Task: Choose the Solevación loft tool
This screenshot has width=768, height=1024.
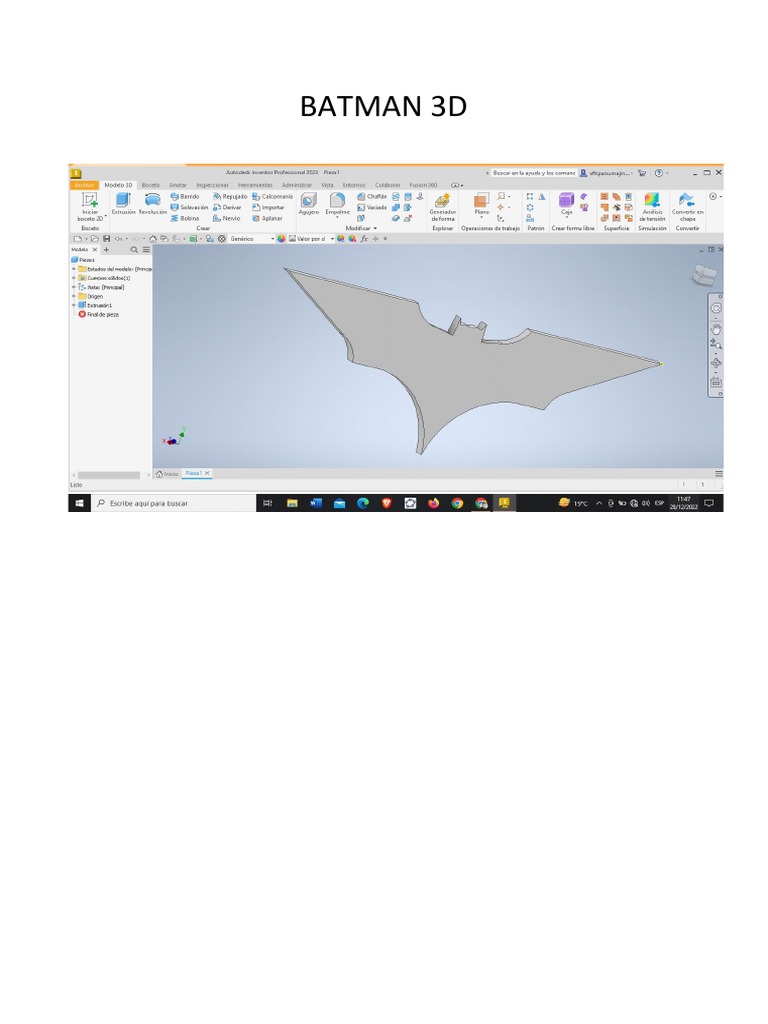Action: coord(189,208)
